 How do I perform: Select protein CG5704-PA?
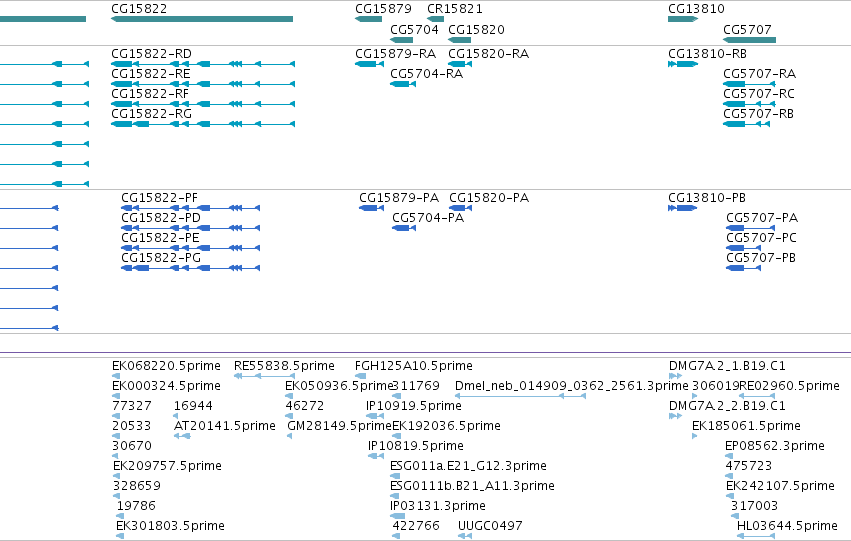point(404,228)
